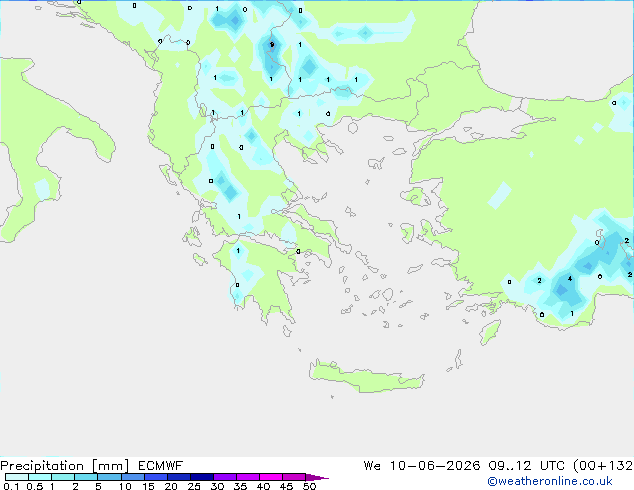Click the 0.5–1 mm legend swatch
The width and height of the screenshot is (634, 490).
[40, 477]
